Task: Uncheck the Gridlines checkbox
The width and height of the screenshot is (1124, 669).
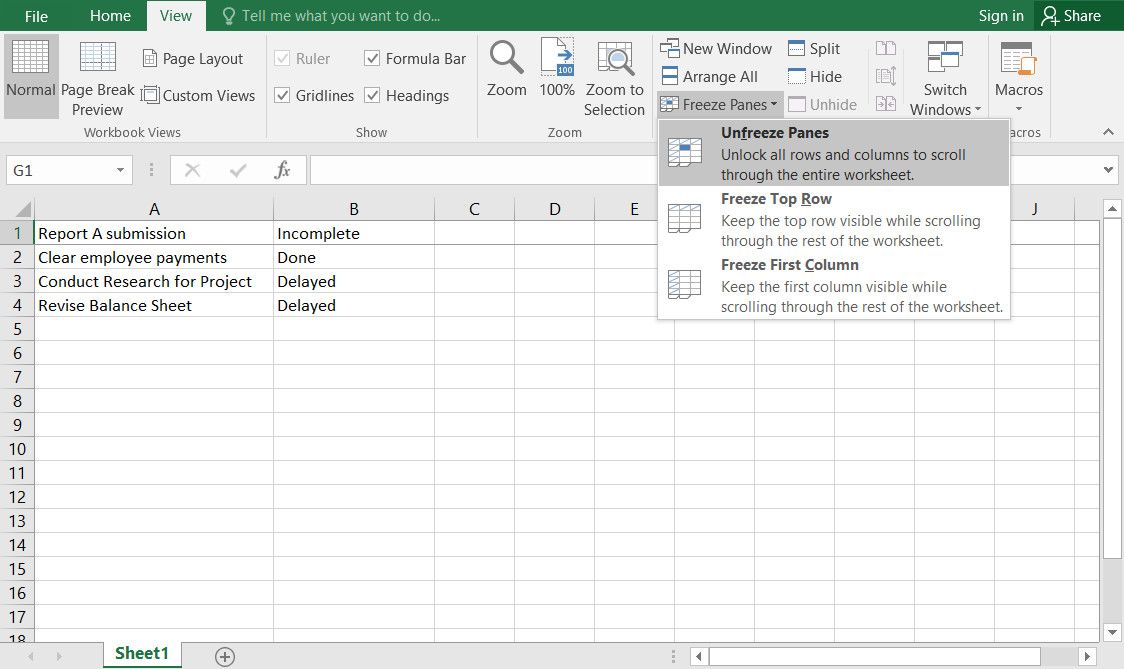Action: click(282, 96)
